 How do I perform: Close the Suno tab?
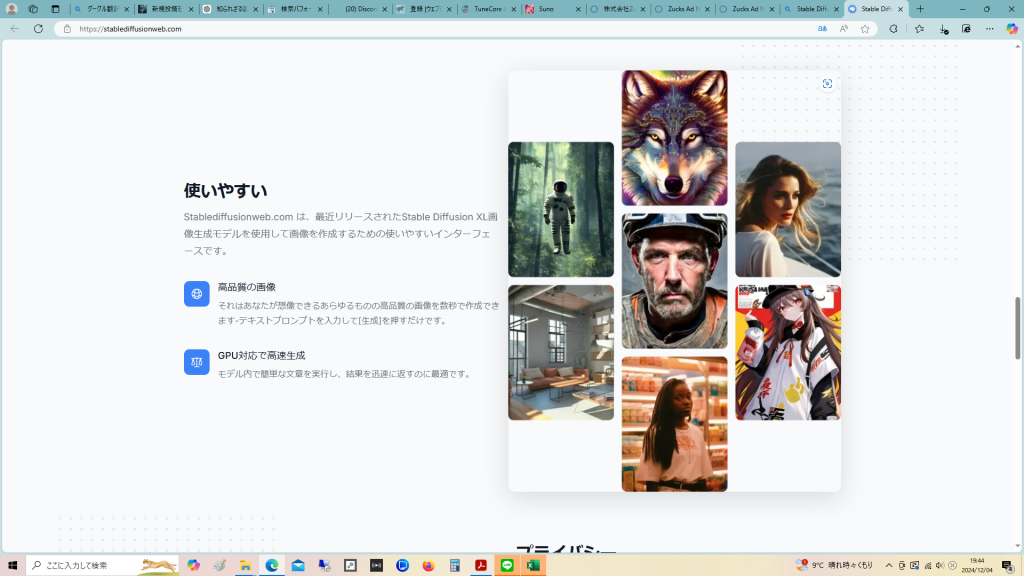tap(578, 9)
